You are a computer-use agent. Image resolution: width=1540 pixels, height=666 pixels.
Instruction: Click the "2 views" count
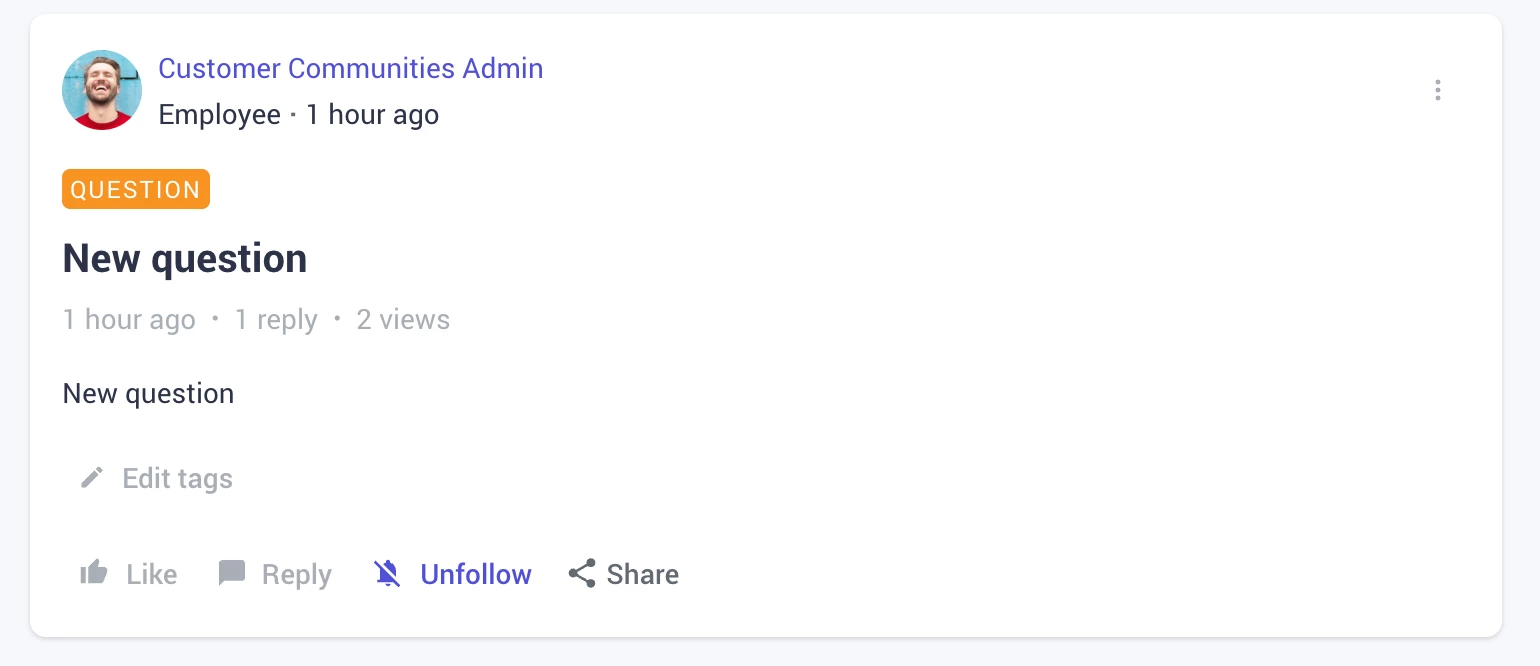point(403,320)
